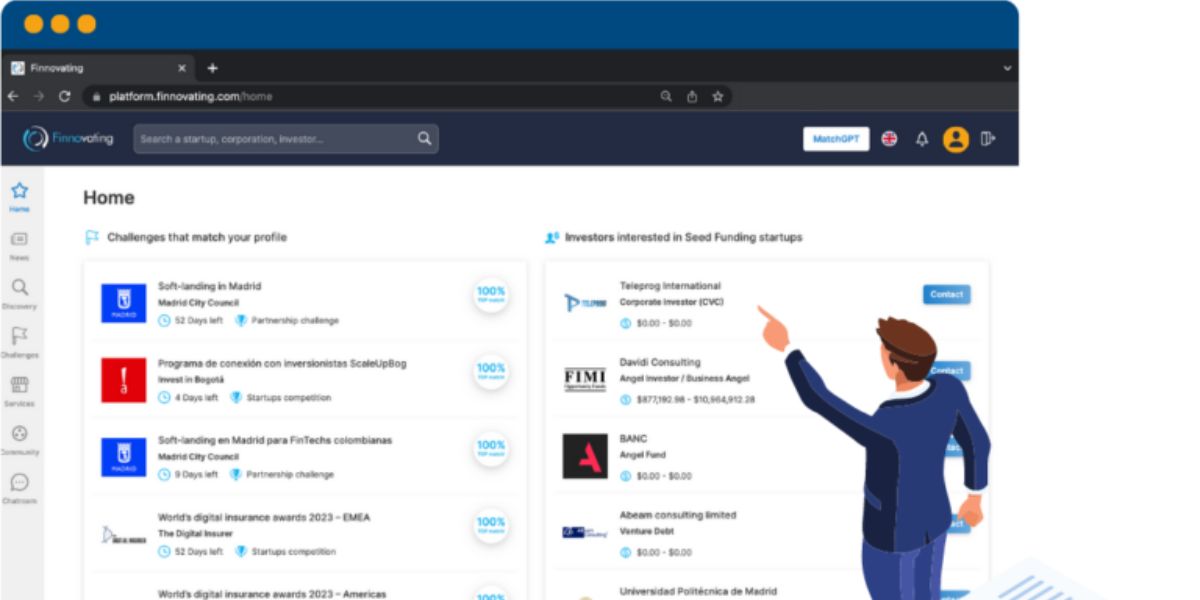Screen dimensions: 1200x600
Task: Click the browser address bar URL
Action: pyautogui.click(x=190, y=97)
